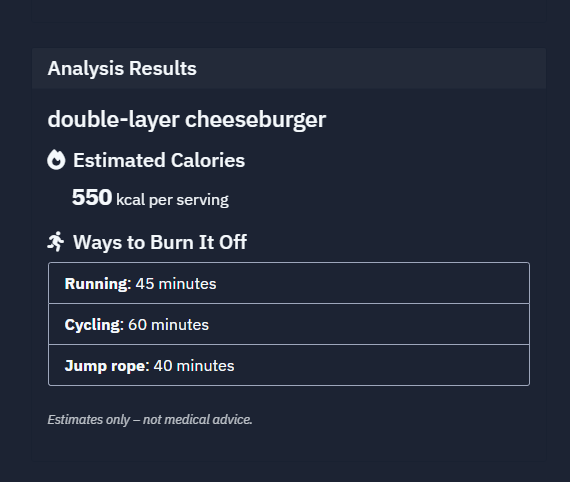Click the 550 calorie value
Viewport: 570px width, 482px height.
point(92,197)
